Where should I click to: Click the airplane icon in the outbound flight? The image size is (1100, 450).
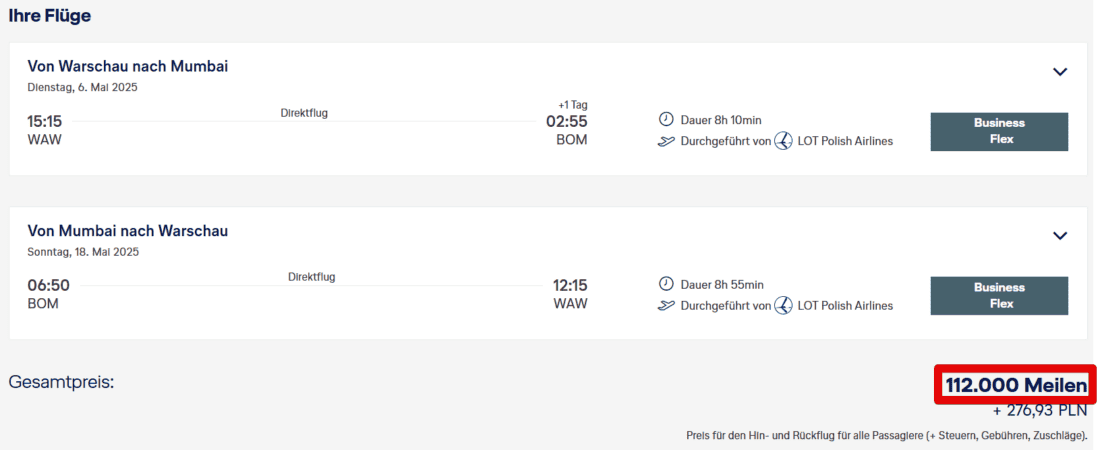coord(666,141)
